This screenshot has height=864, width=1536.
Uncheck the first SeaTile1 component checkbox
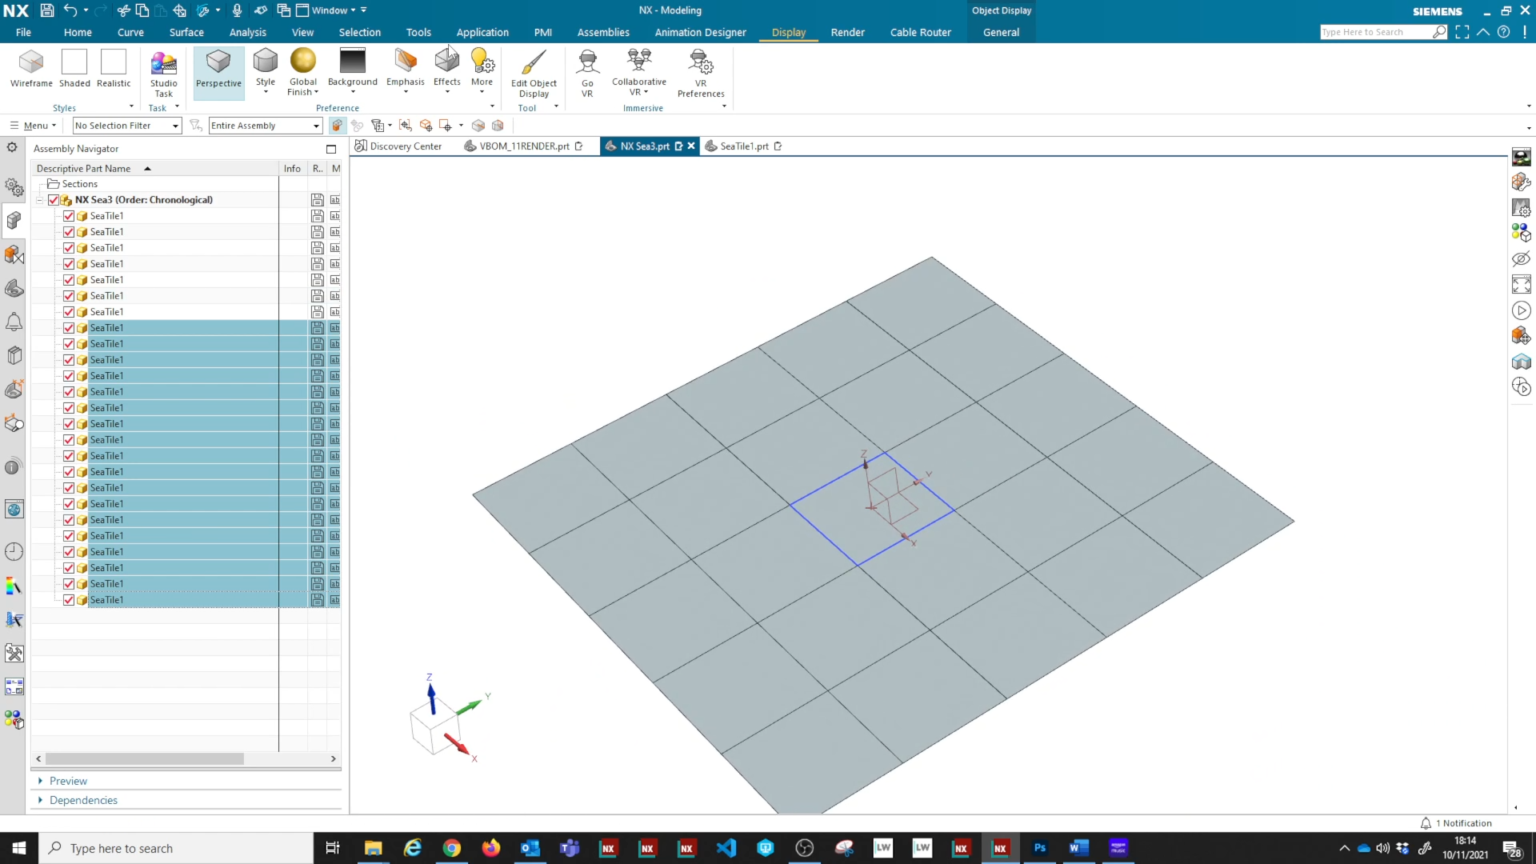click(x=68, y=215)
